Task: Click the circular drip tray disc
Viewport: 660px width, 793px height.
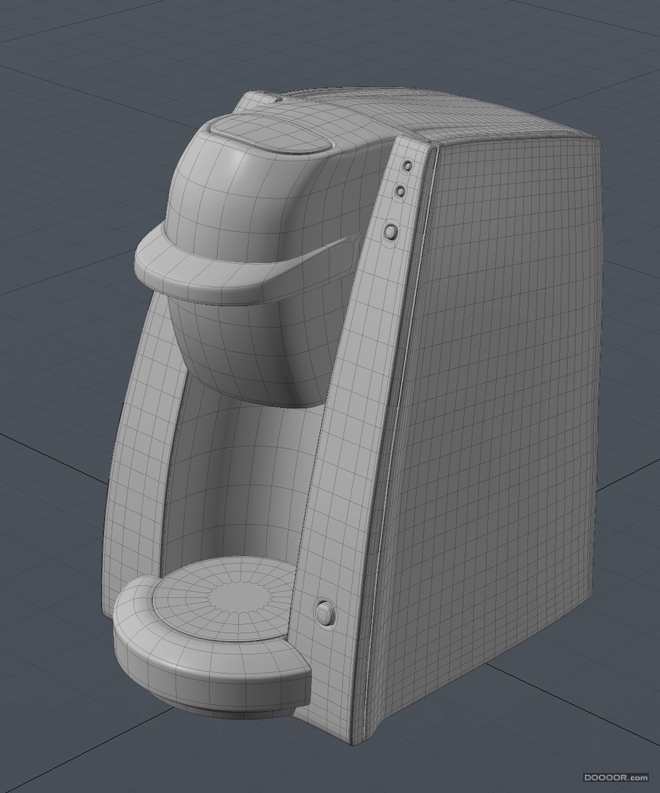Action: click(223, 599)
